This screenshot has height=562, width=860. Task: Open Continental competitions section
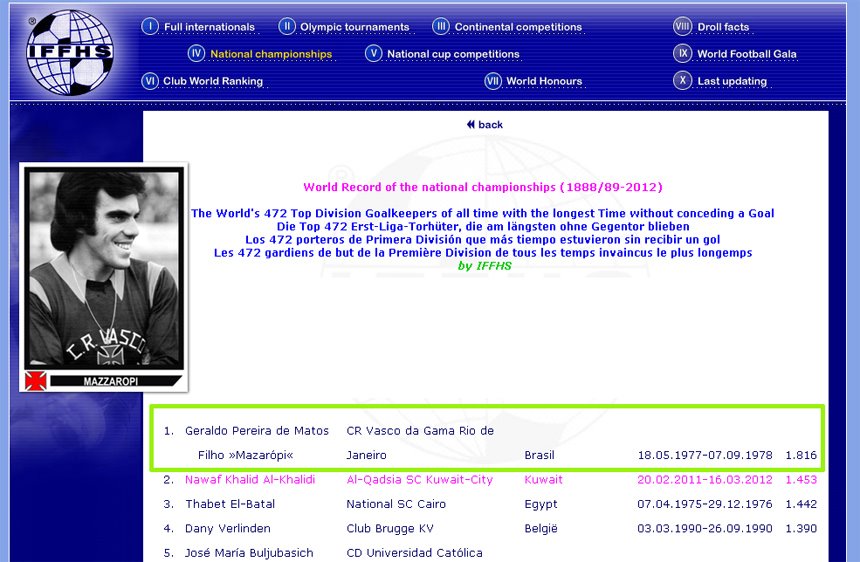click(x=518, y=27)
